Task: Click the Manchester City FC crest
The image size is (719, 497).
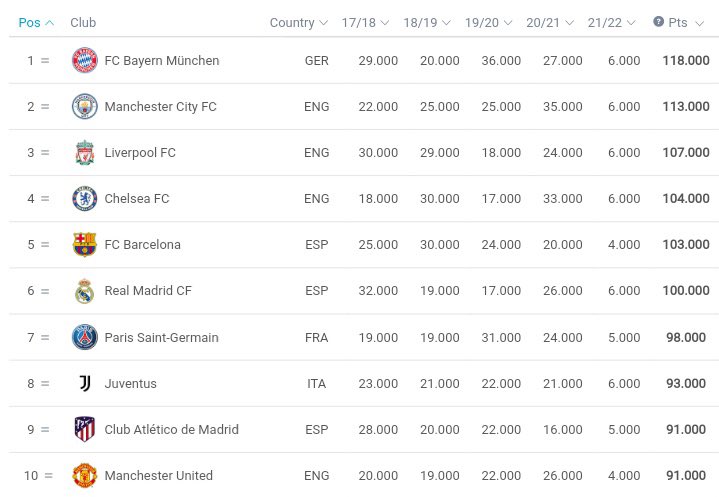Action: point(85,106)
